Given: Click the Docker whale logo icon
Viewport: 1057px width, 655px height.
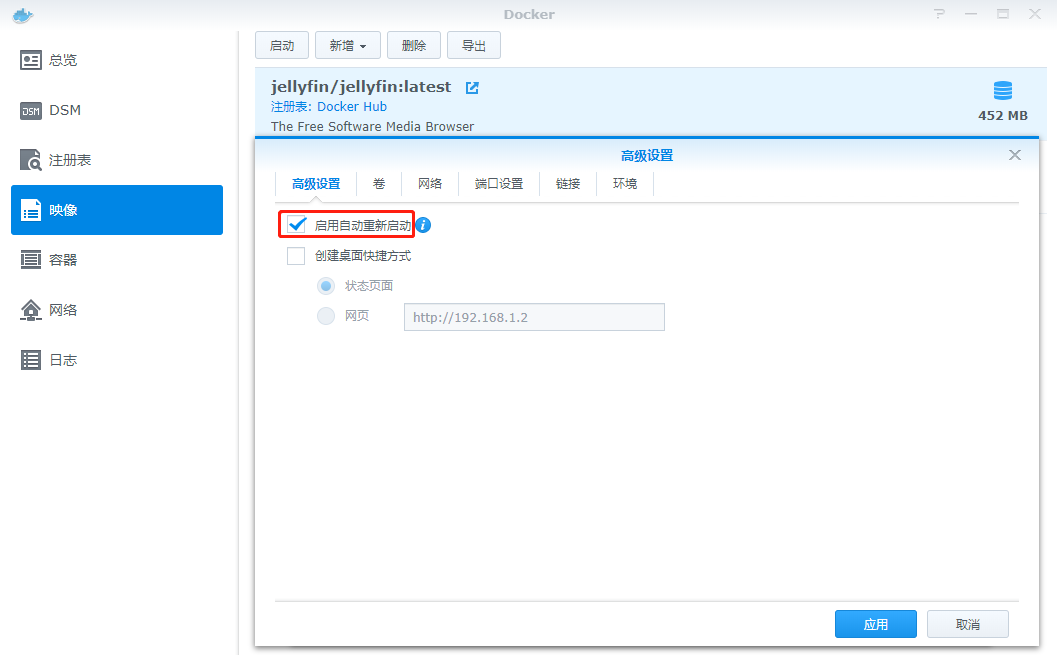Looking at the screenshot, I should click(x=23, y=15).
